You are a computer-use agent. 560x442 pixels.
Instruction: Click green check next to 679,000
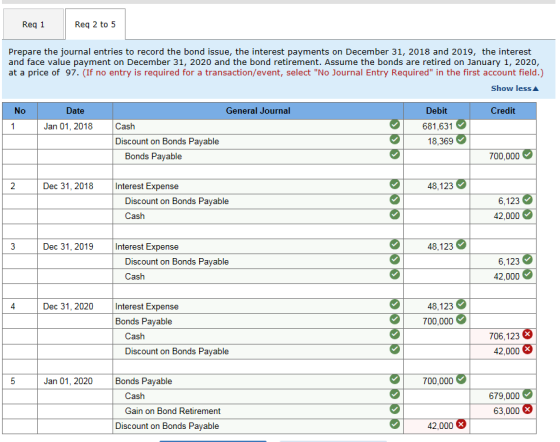(x=528, y=394)
